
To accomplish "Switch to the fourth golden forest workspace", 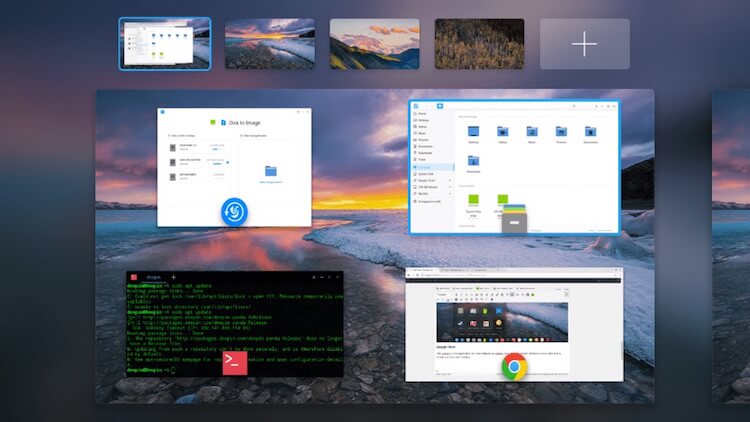I will coord(479,44).
